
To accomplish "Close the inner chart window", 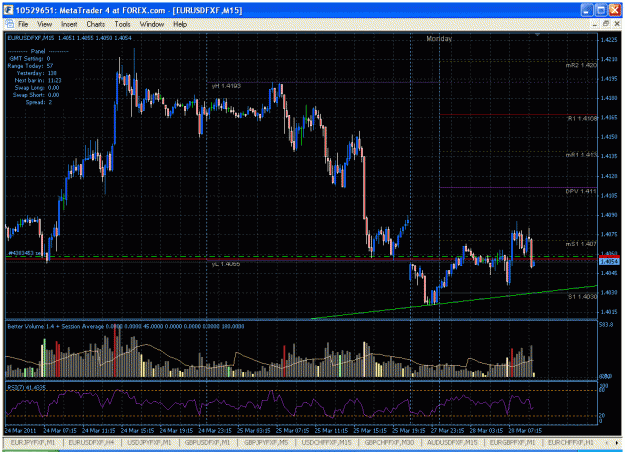I will (x=616, y=24).
